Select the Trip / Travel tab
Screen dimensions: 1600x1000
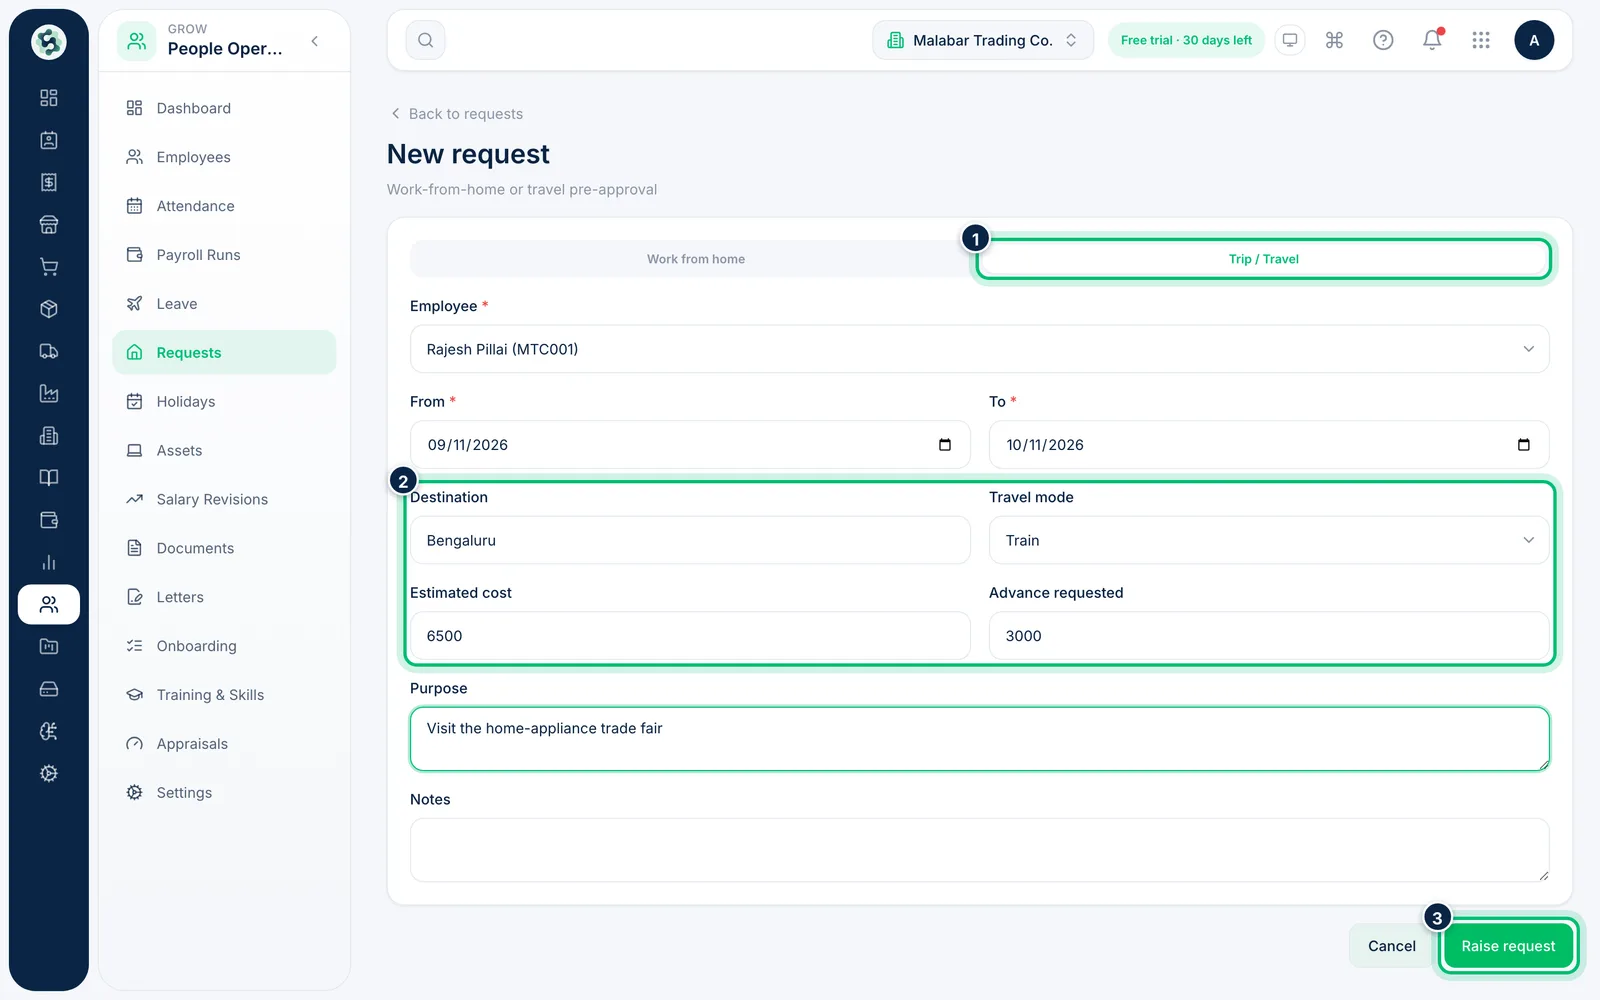[1263, 259]
